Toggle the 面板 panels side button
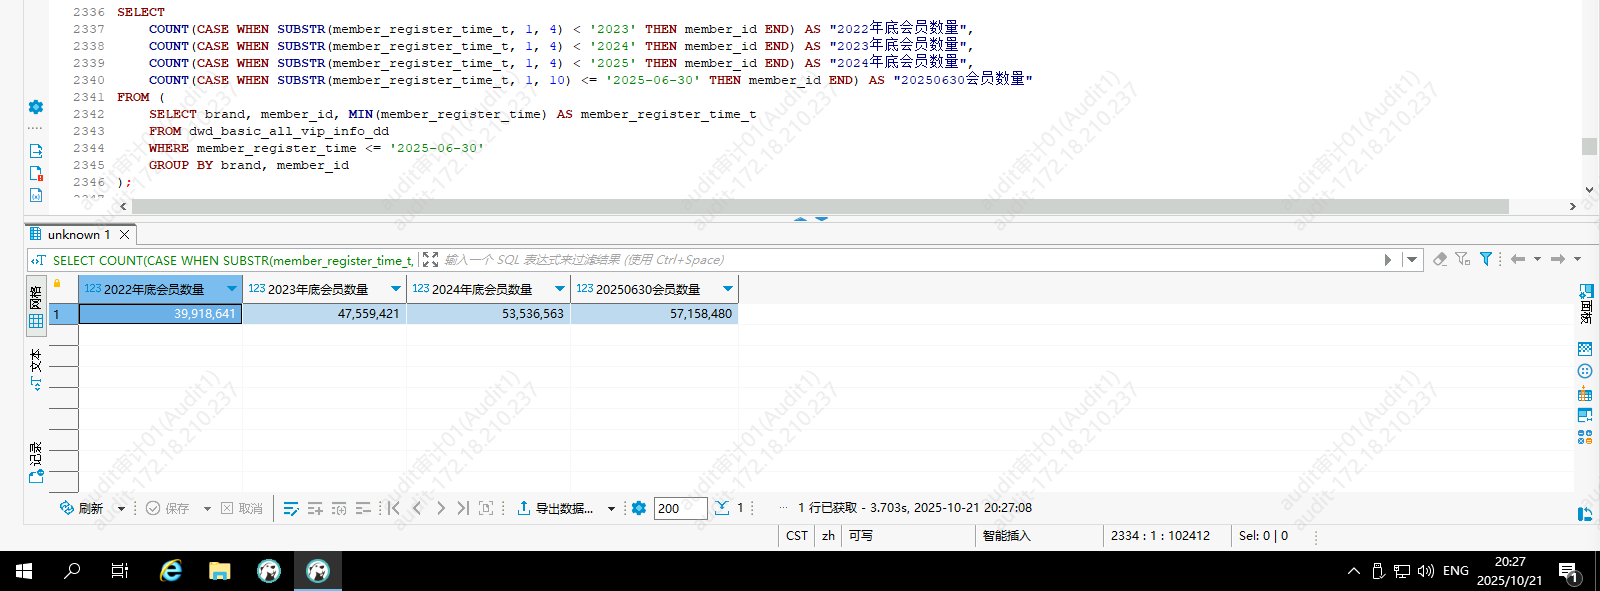Screen dimensions: 1600x591 [x=1586, y=304]
